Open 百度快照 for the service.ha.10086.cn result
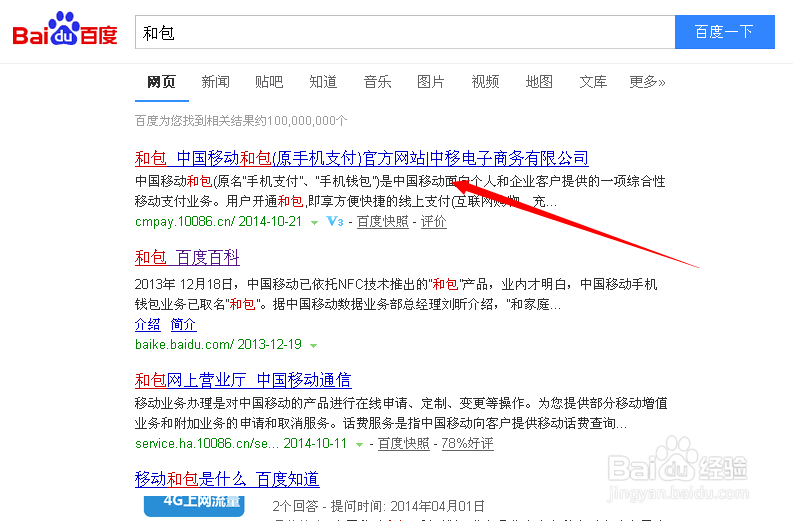Viewport: 793px width, 521px height. click(x=404, y=444)
